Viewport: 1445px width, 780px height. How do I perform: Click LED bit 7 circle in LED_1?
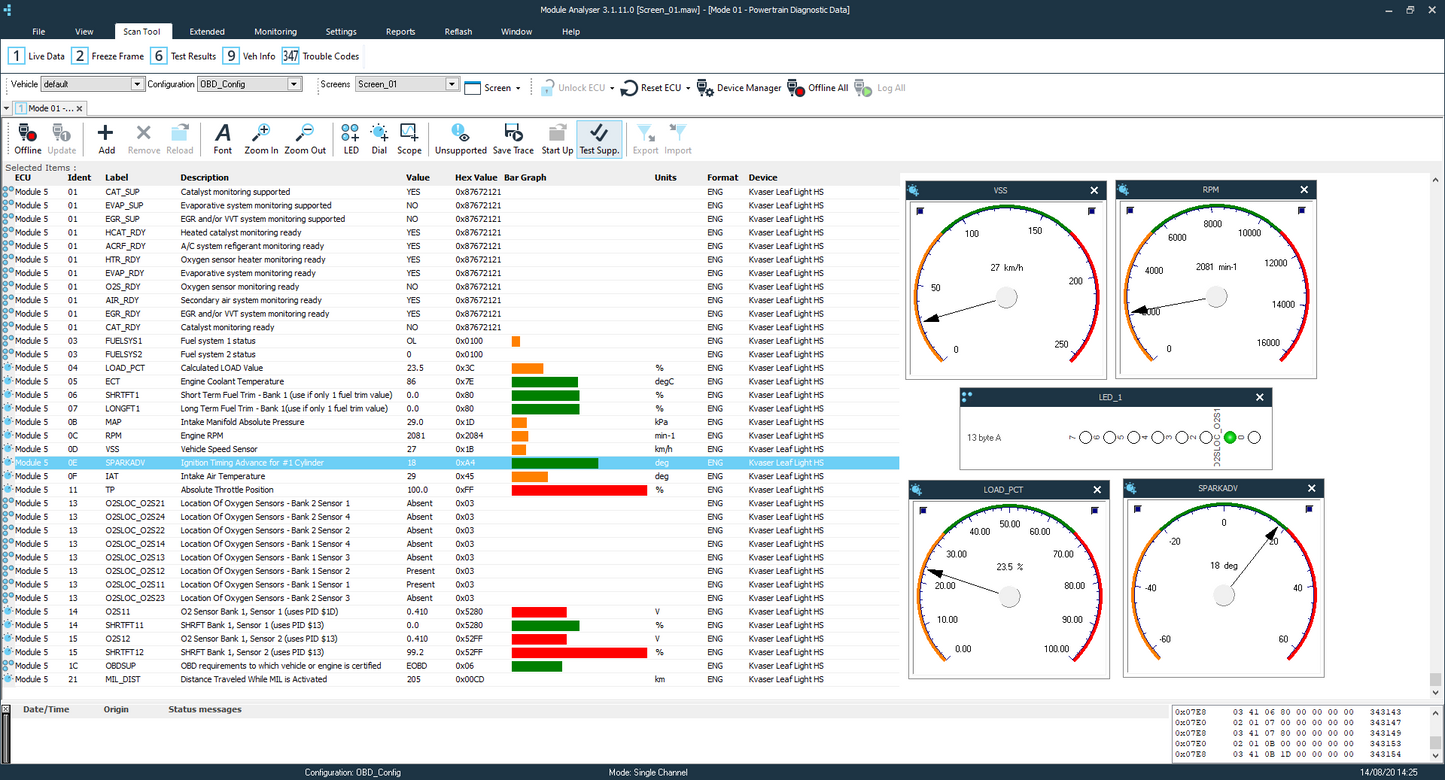pos(1086,437)
